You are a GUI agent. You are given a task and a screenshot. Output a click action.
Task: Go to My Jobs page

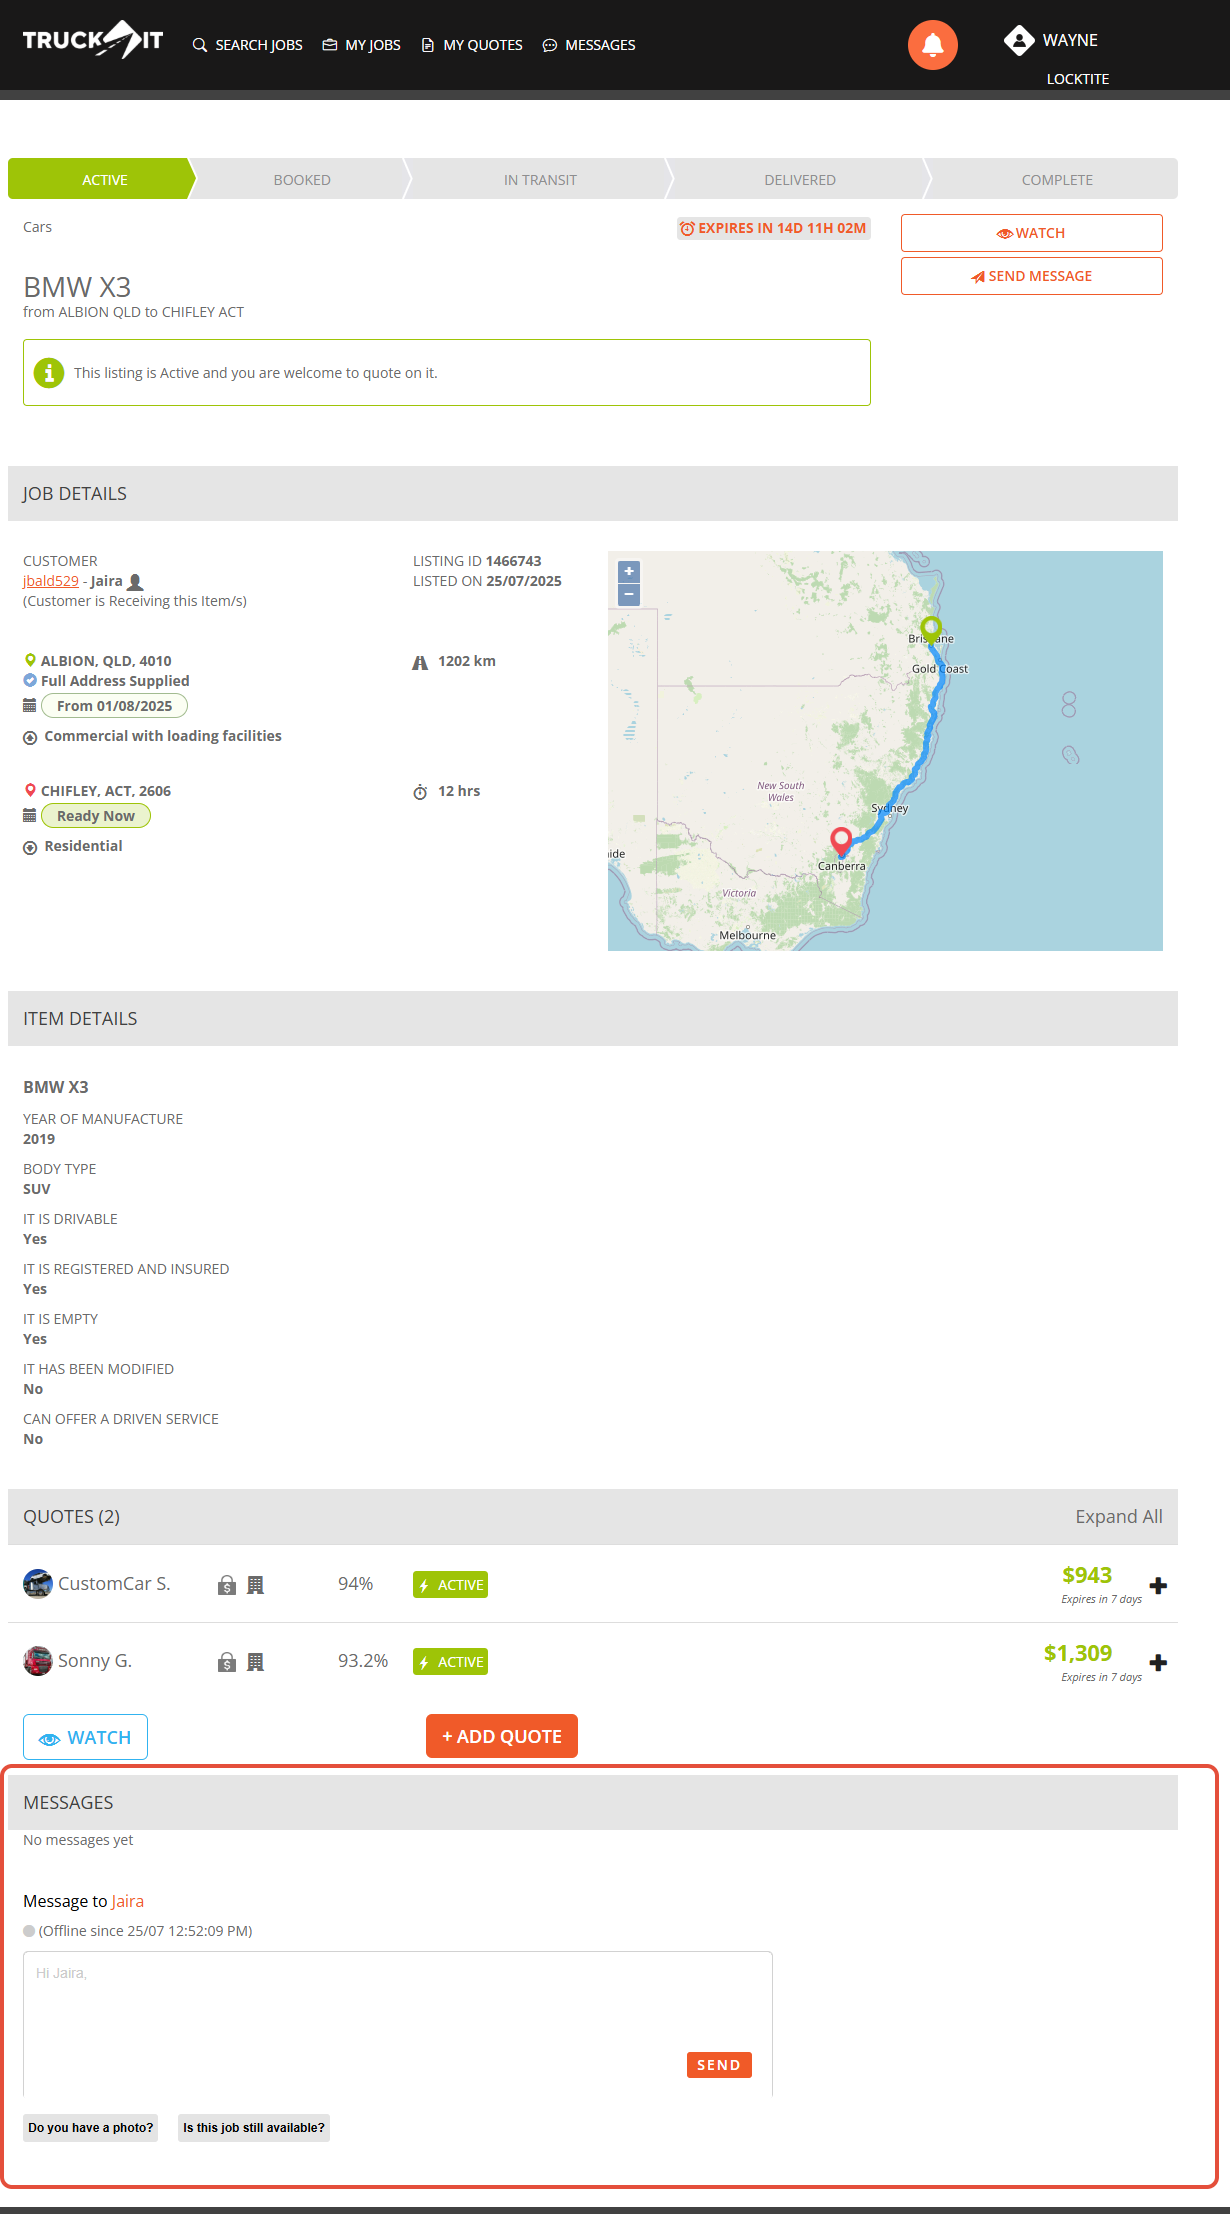tap(361, 45)
